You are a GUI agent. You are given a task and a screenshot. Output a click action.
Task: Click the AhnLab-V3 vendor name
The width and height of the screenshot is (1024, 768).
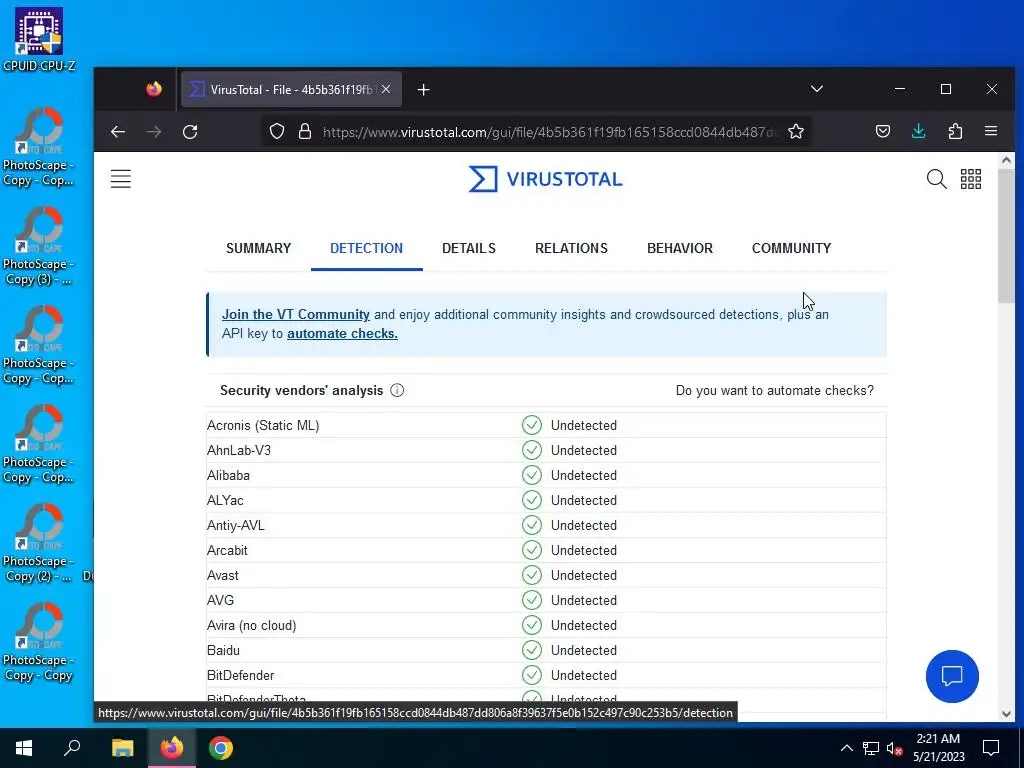(239, 450)
